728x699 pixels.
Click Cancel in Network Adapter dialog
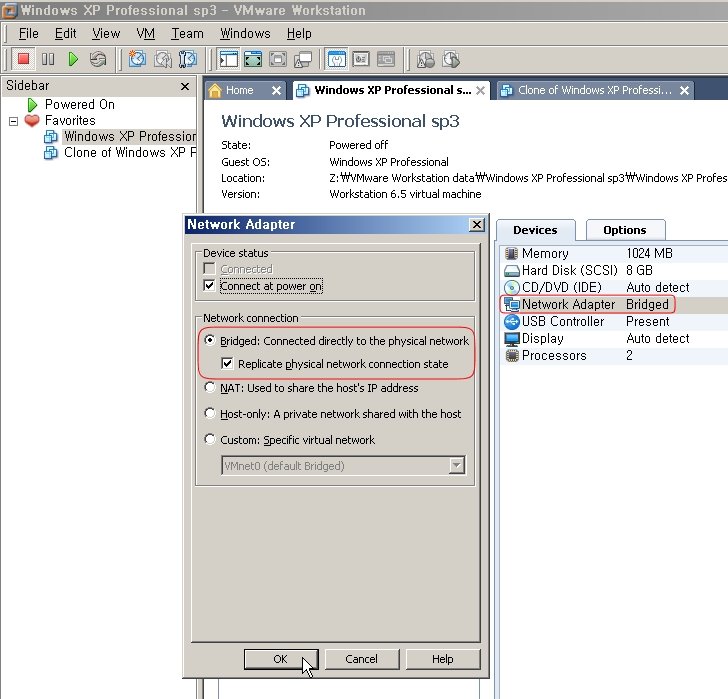(x=362, y=659)
